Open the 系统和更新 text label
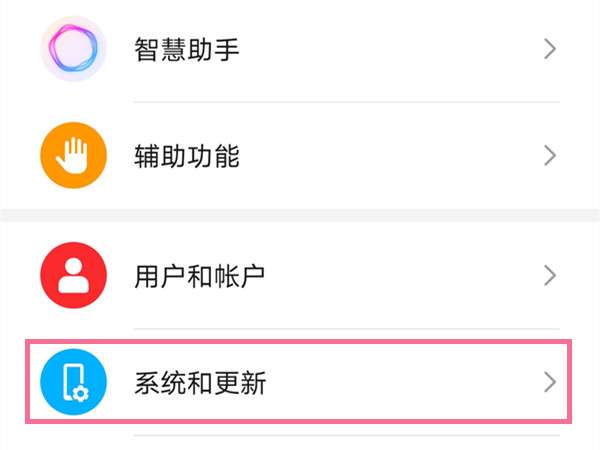The image size is (600, 450). click(x=200, y=383)
